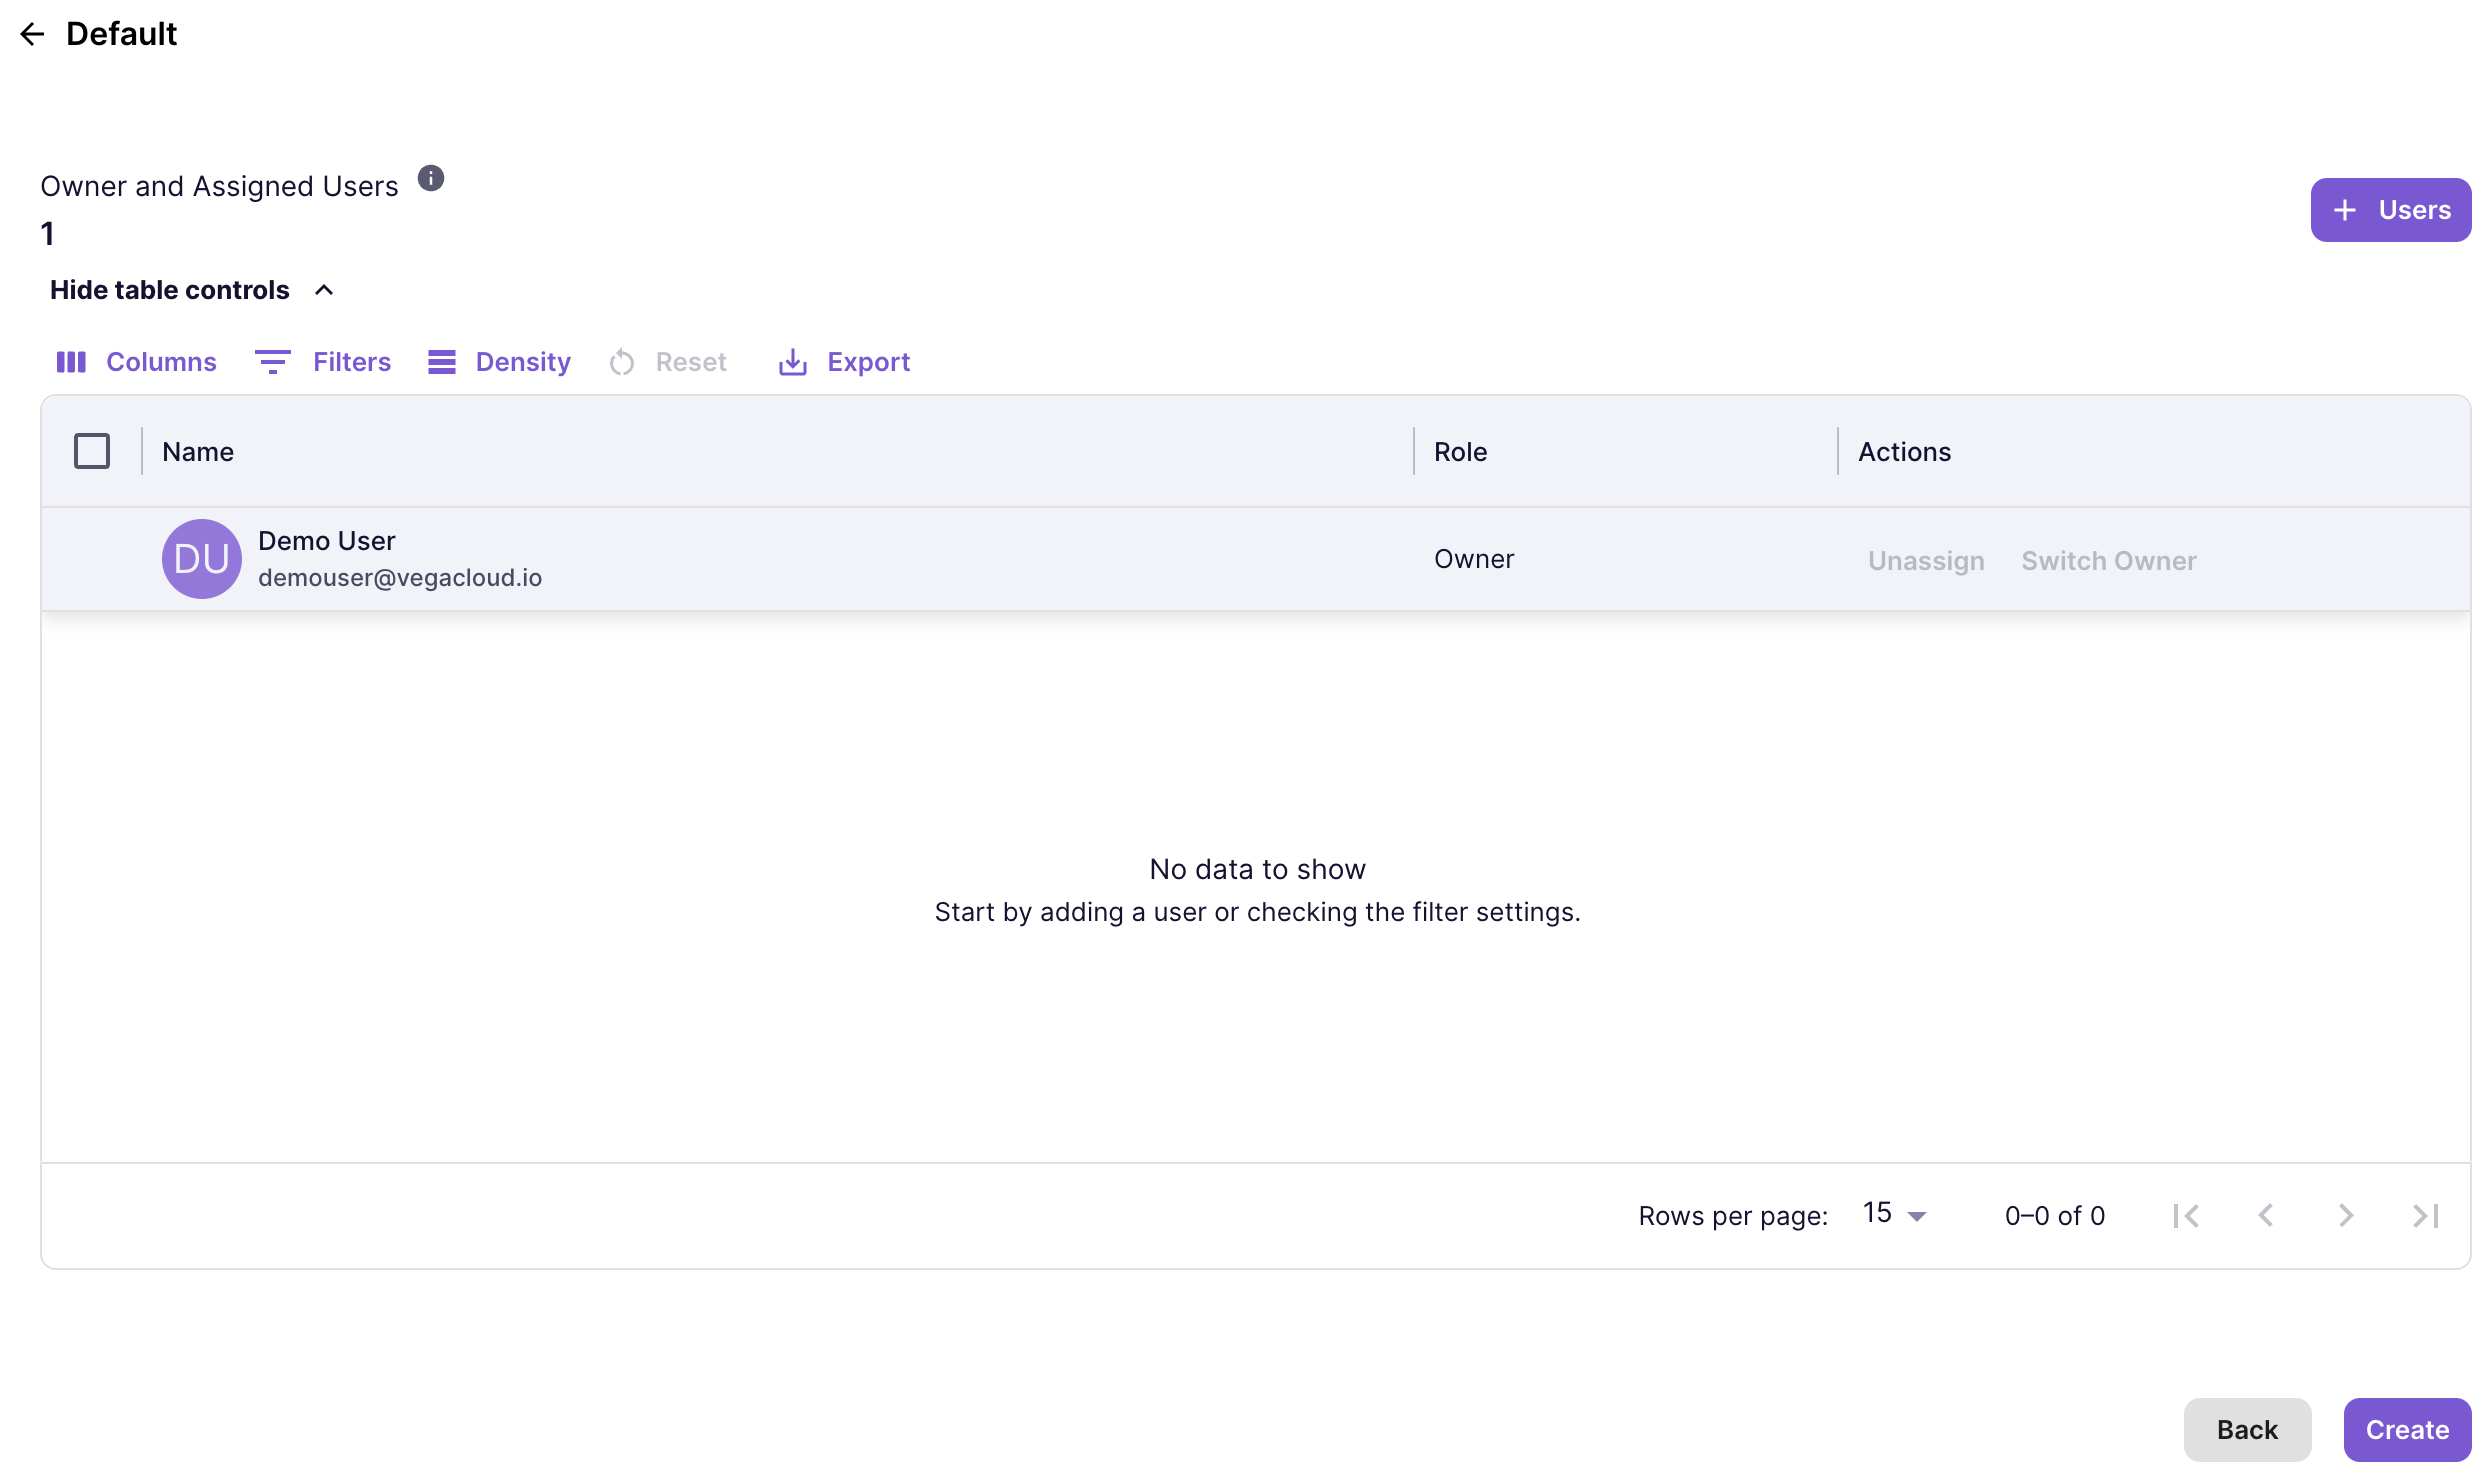Click the next page navigation arrow
Viewport: 2486px width, 1482px height.
pyautogui.click(x=2345, y=1216)
